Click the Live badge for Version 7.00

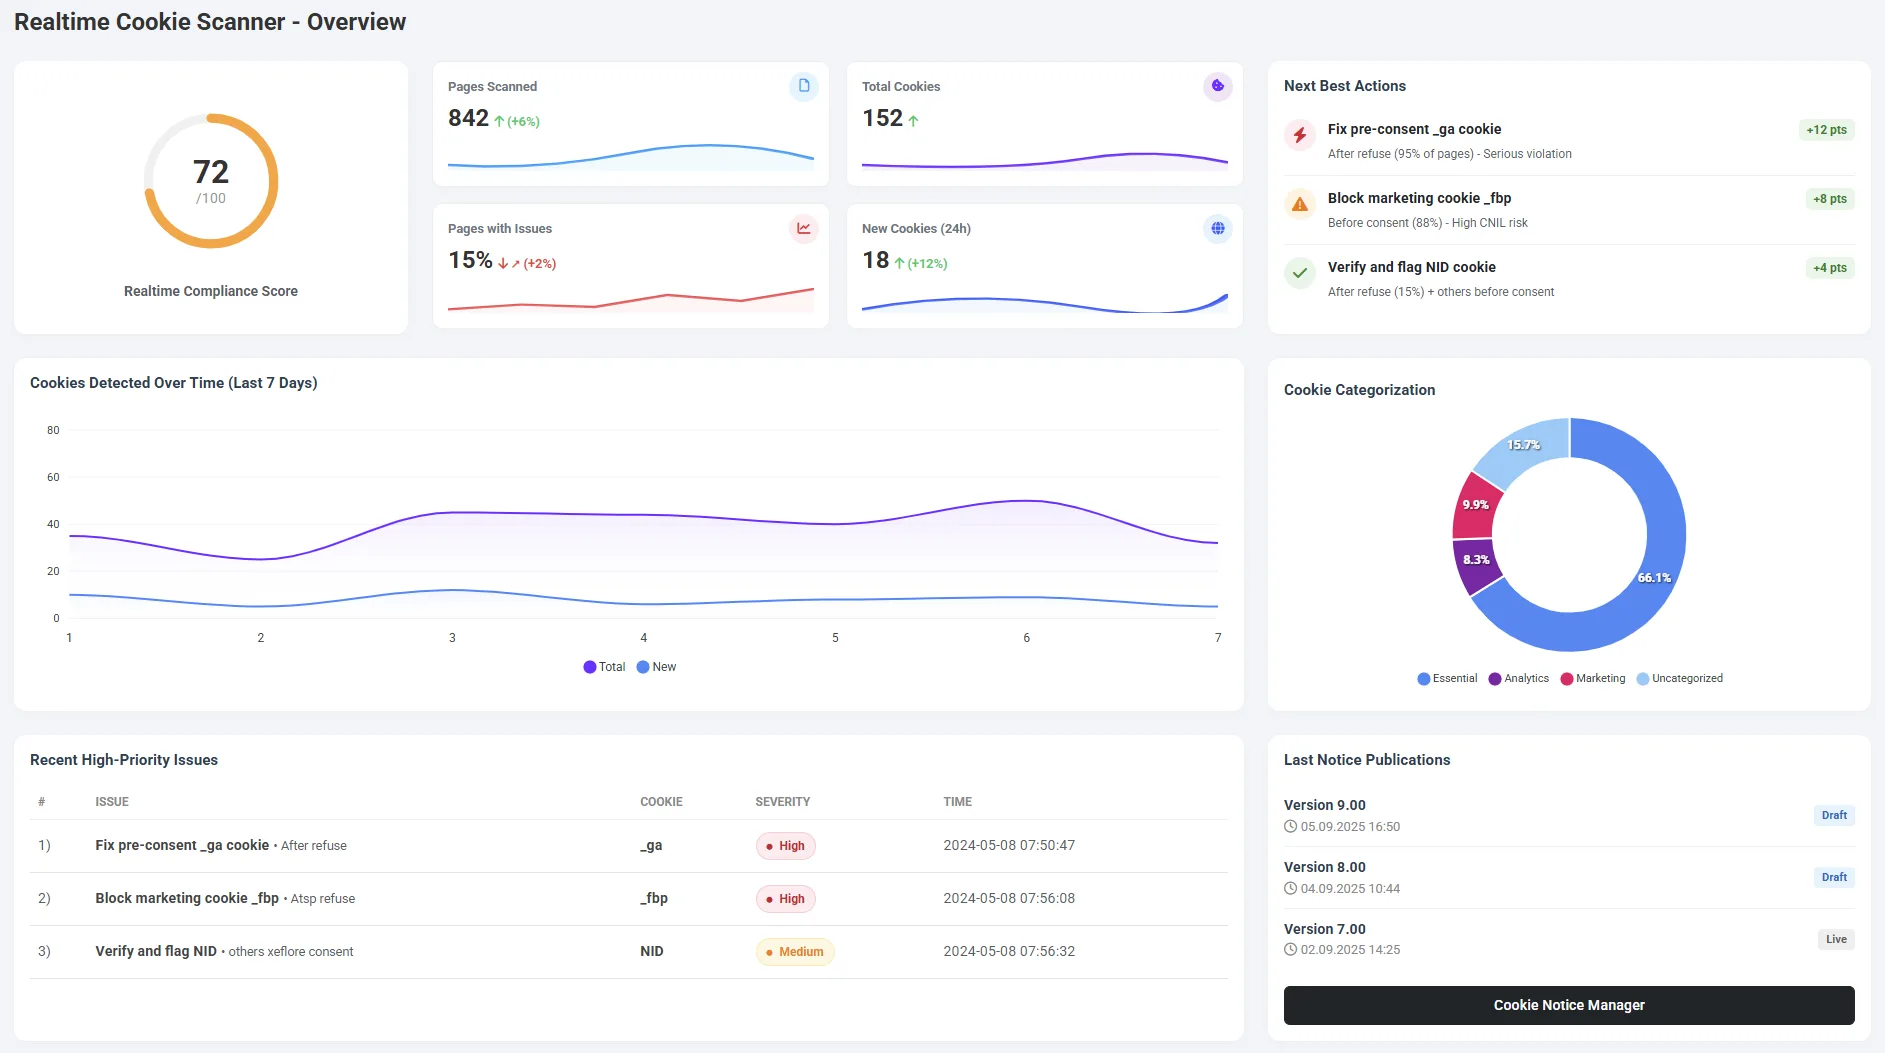coord(1836,940)
